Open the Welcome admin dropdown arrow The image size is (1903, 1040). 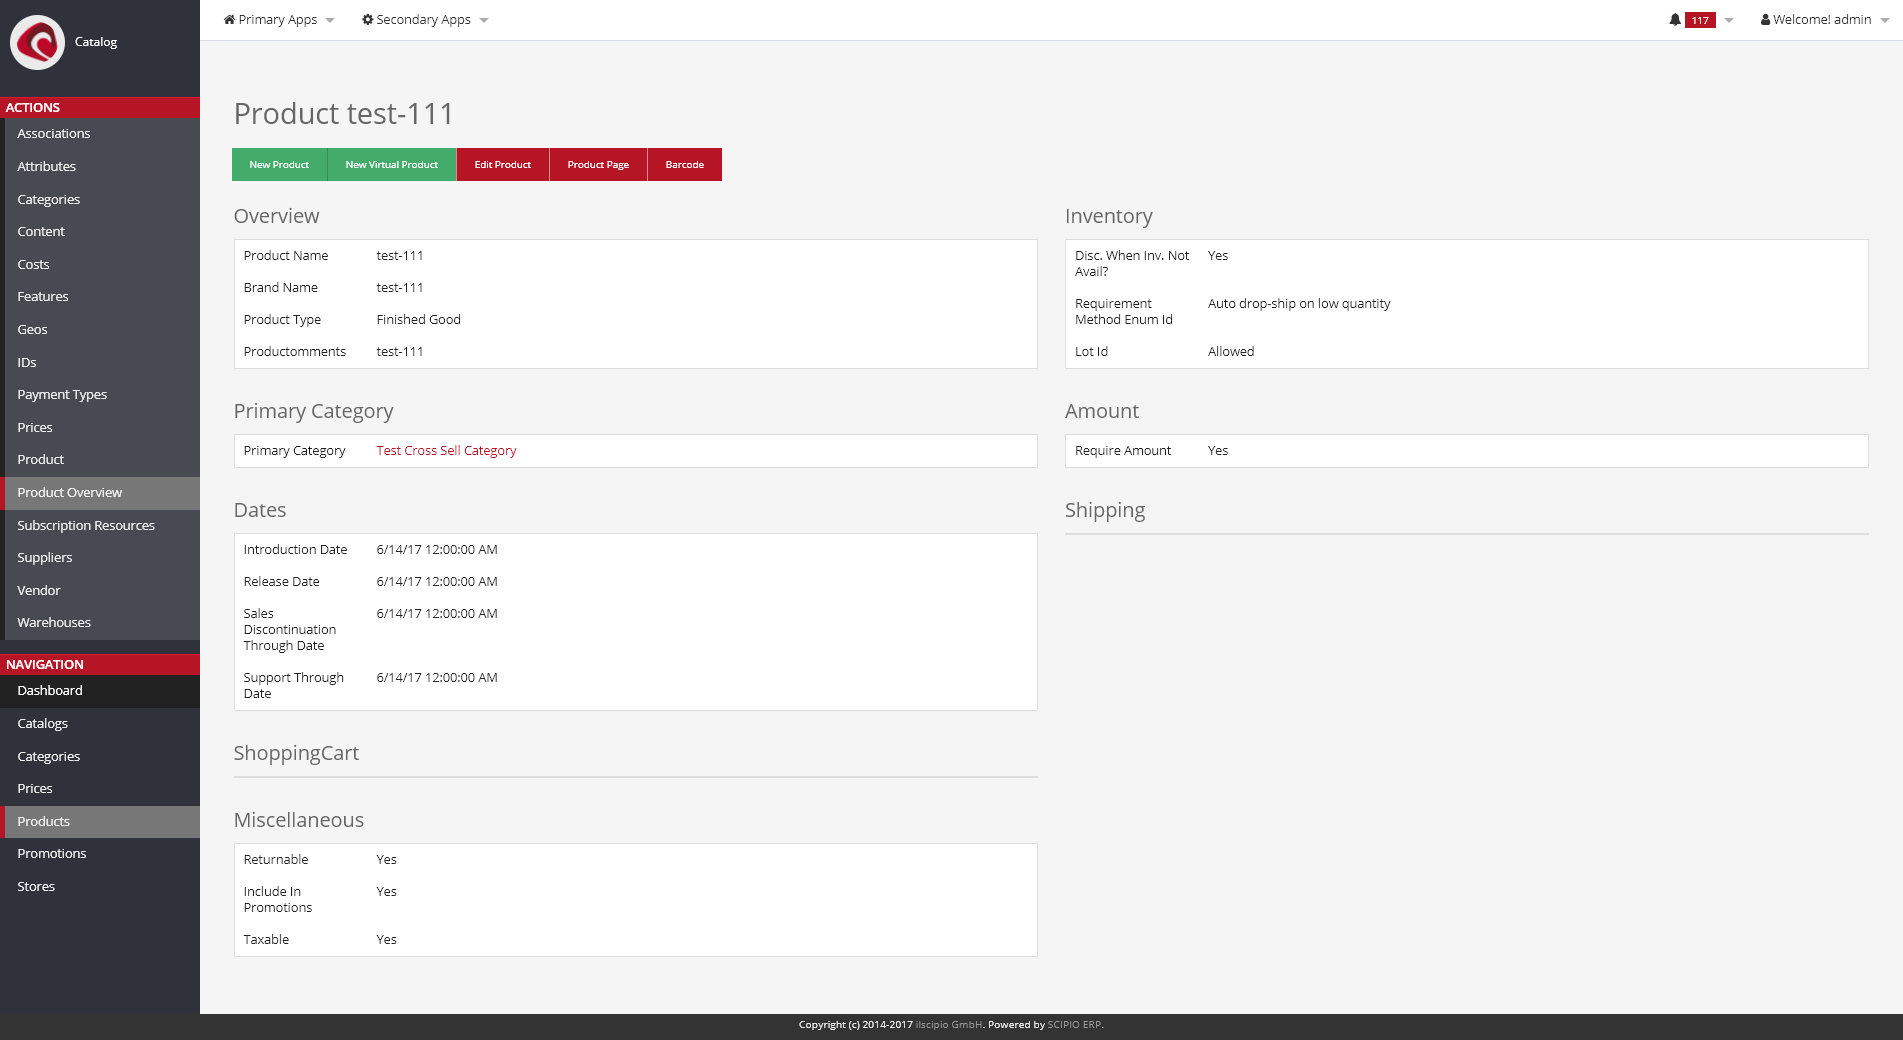click(1885, 21)
